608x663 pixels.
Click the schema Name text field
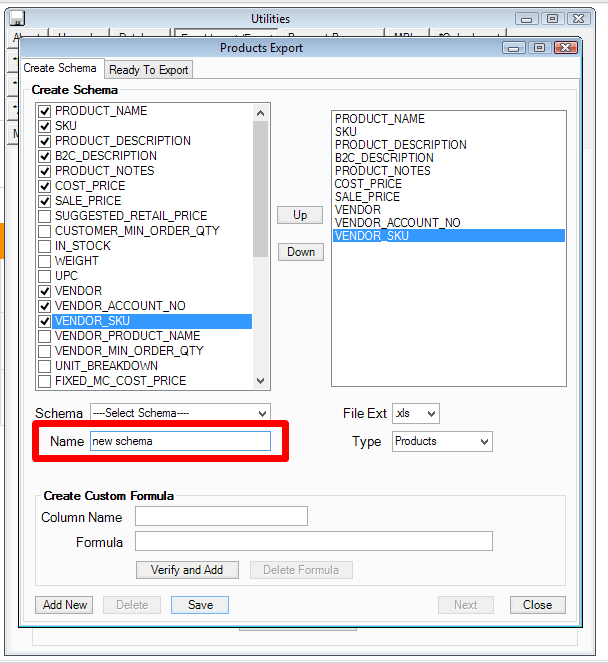click(180, 441)
